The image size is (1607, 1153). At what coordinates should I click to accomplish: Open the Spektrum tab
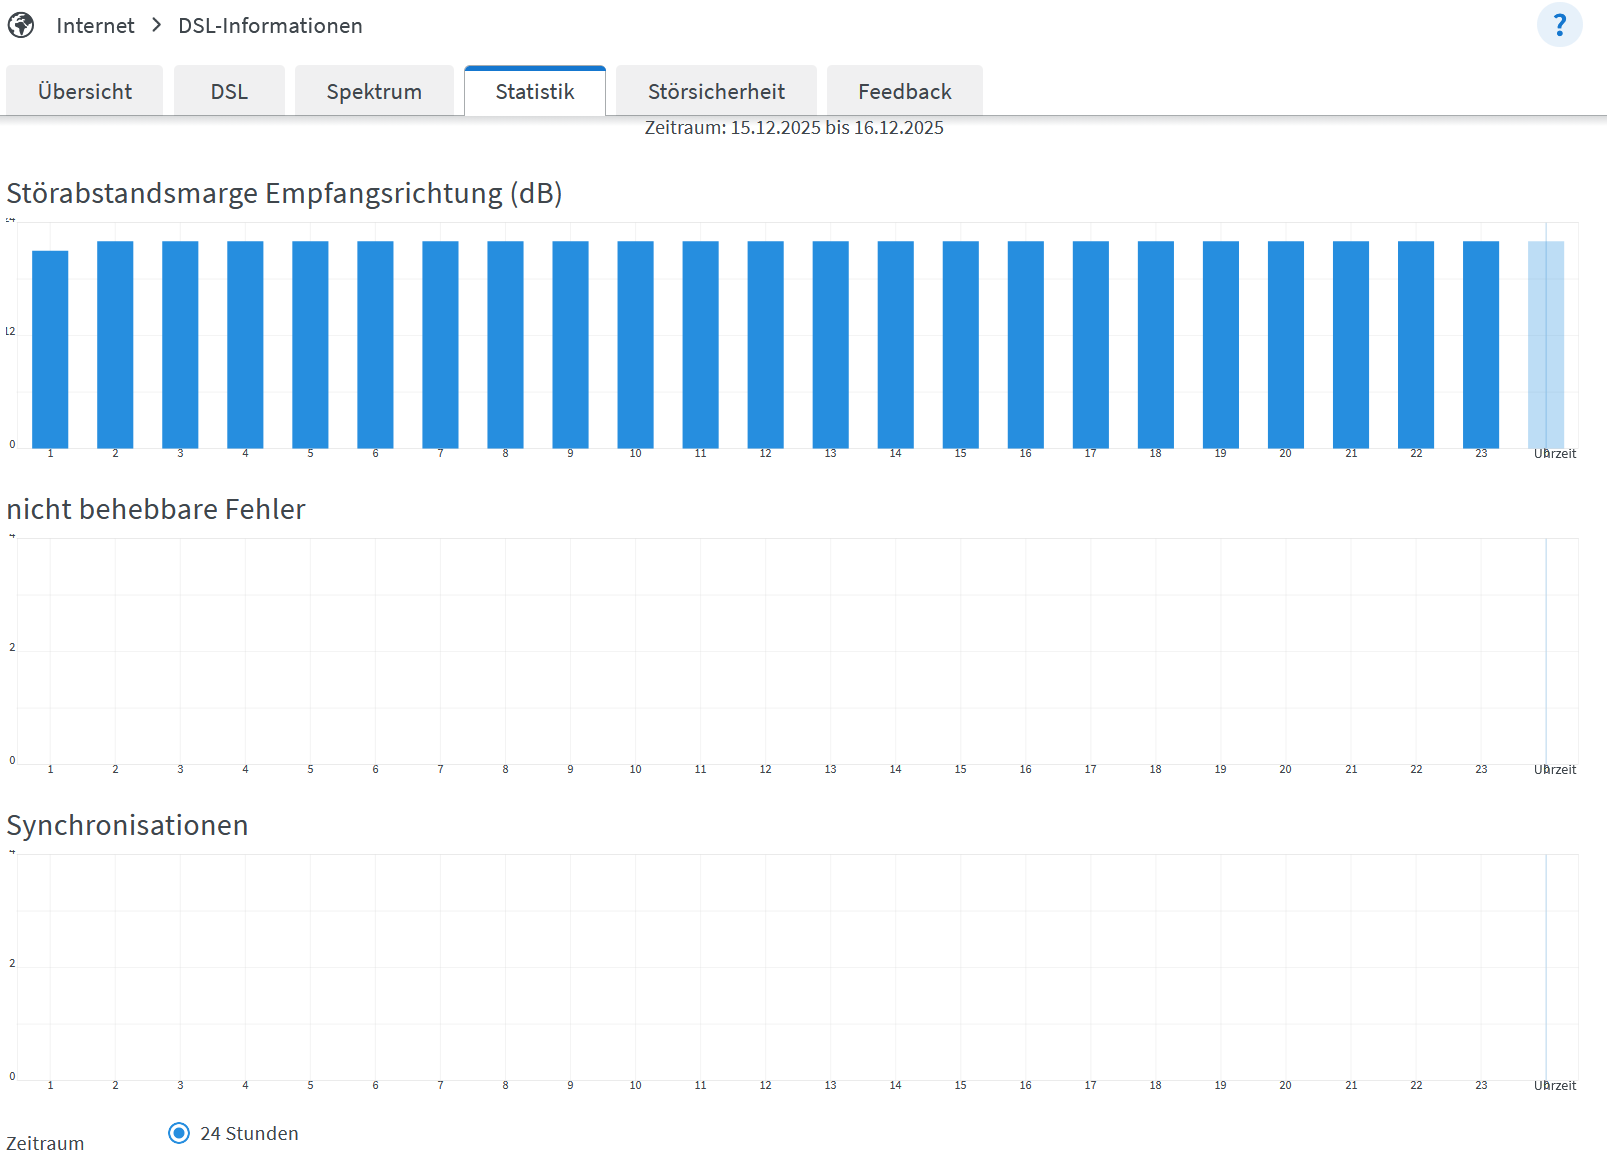pyautogui.click(x=374, y=91)
